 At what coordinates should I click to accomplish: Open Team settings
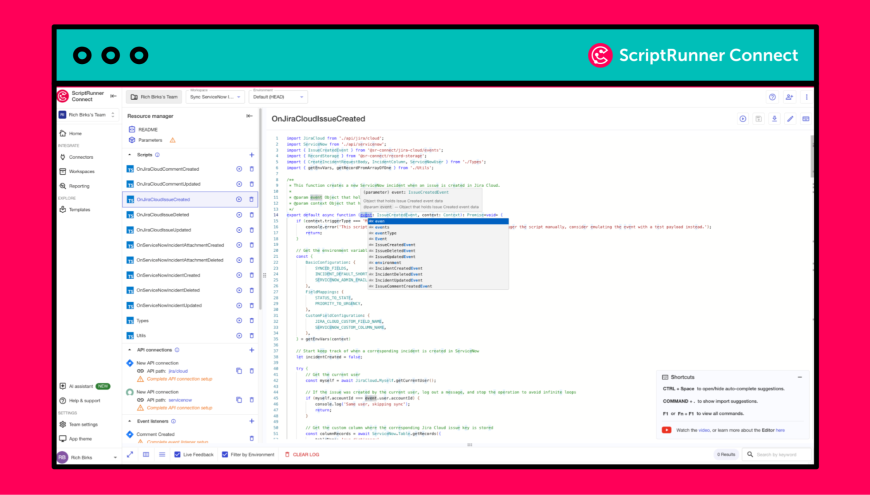coord(78,425)
